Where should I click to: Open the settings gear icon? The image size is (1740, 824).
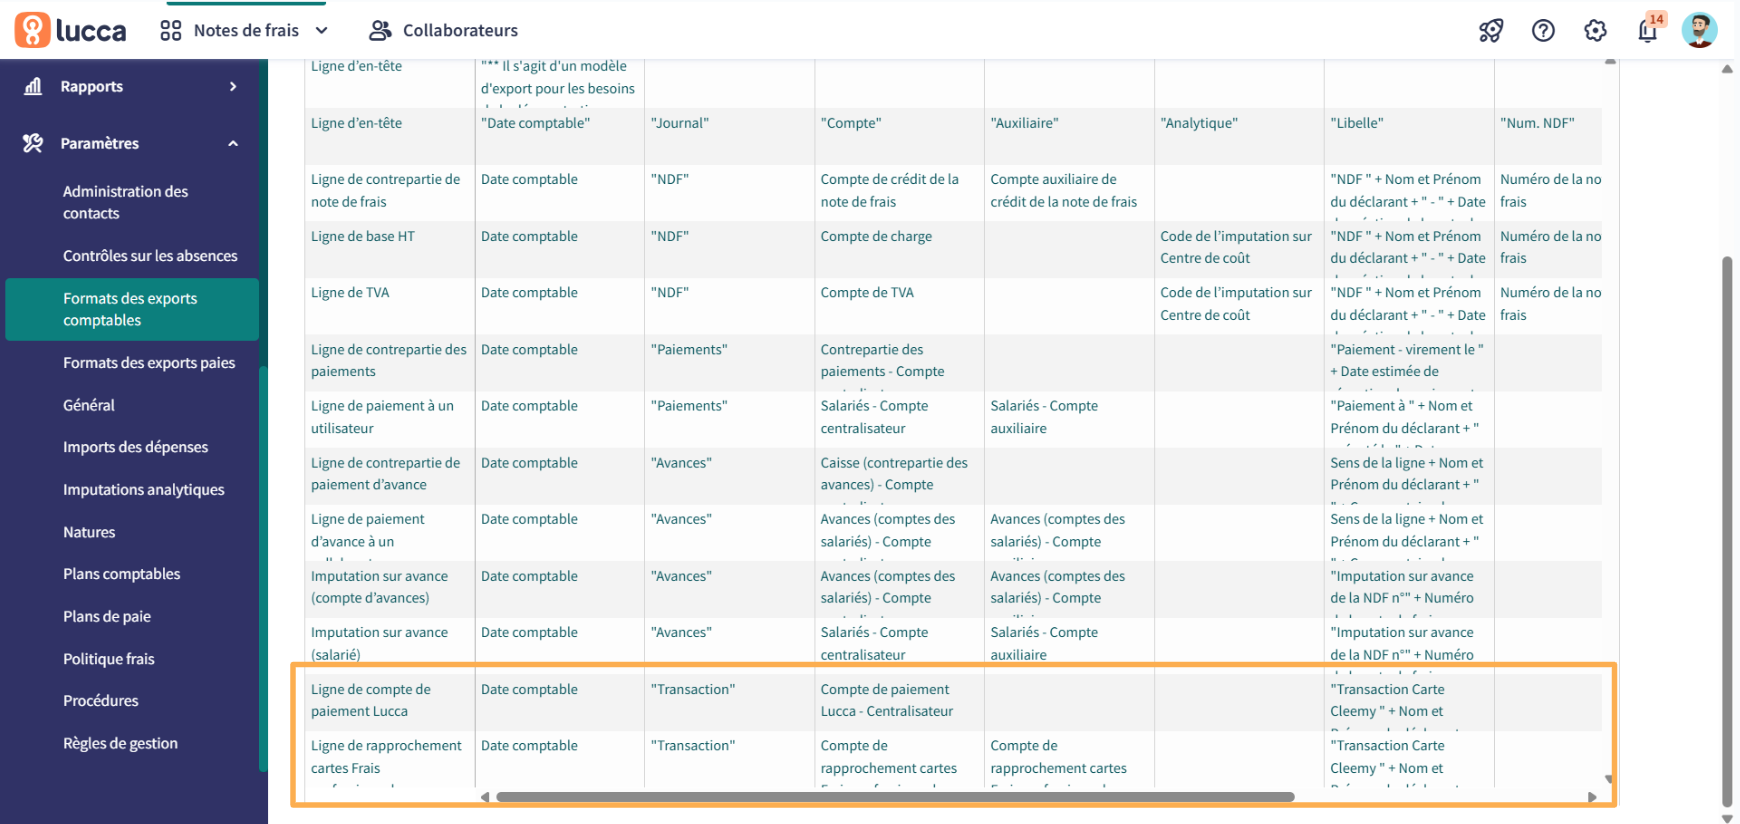(1595, 30)
